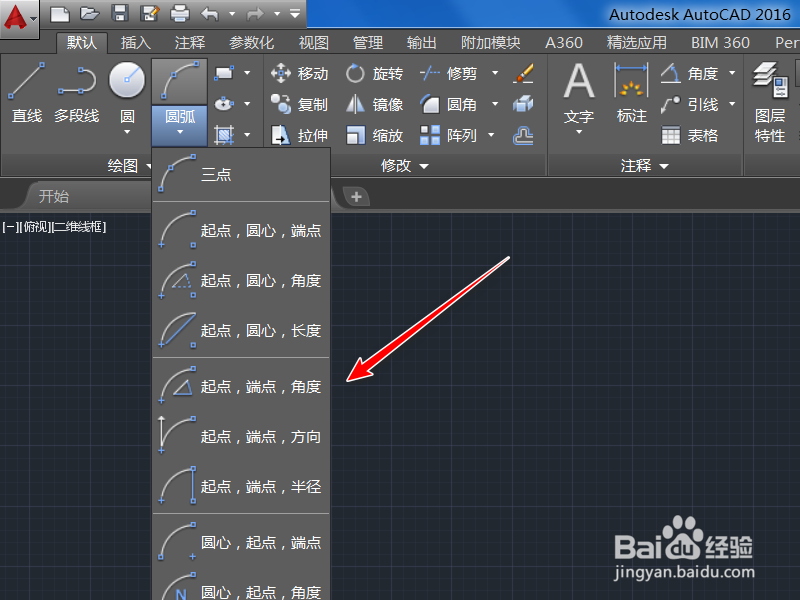800x600 pixels.
Task: Select the 缩放 scale tool
Action: click(x=374, y=136)
